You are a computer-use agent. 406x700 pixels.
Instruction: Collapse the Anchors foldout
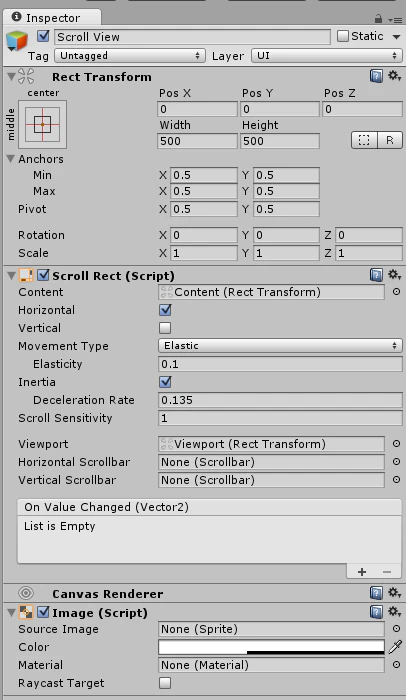11,158
